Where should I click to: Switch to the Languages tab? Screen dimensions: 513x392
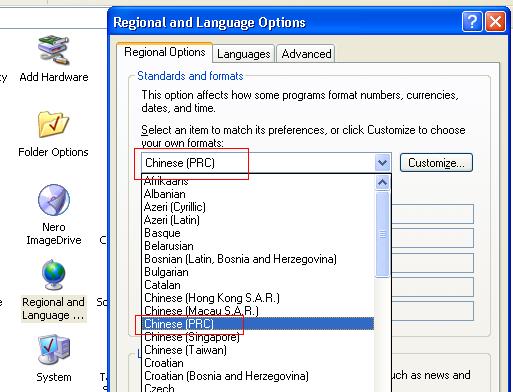tap(243, 54)
